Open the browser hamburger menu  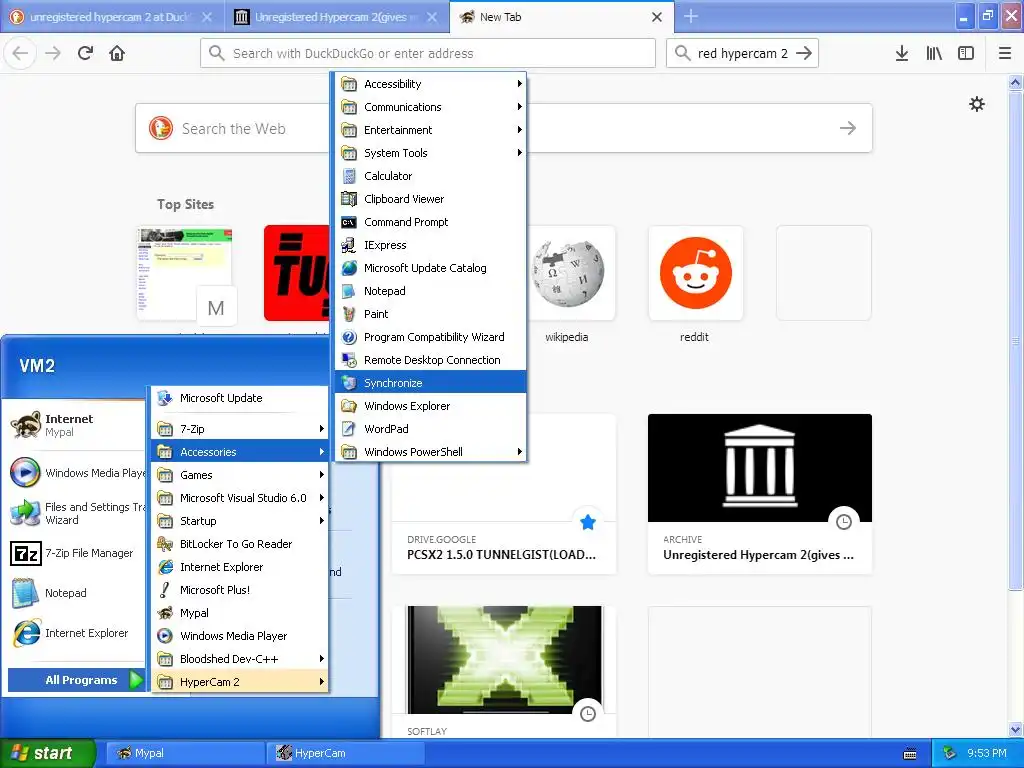[x=1005, y=53]
